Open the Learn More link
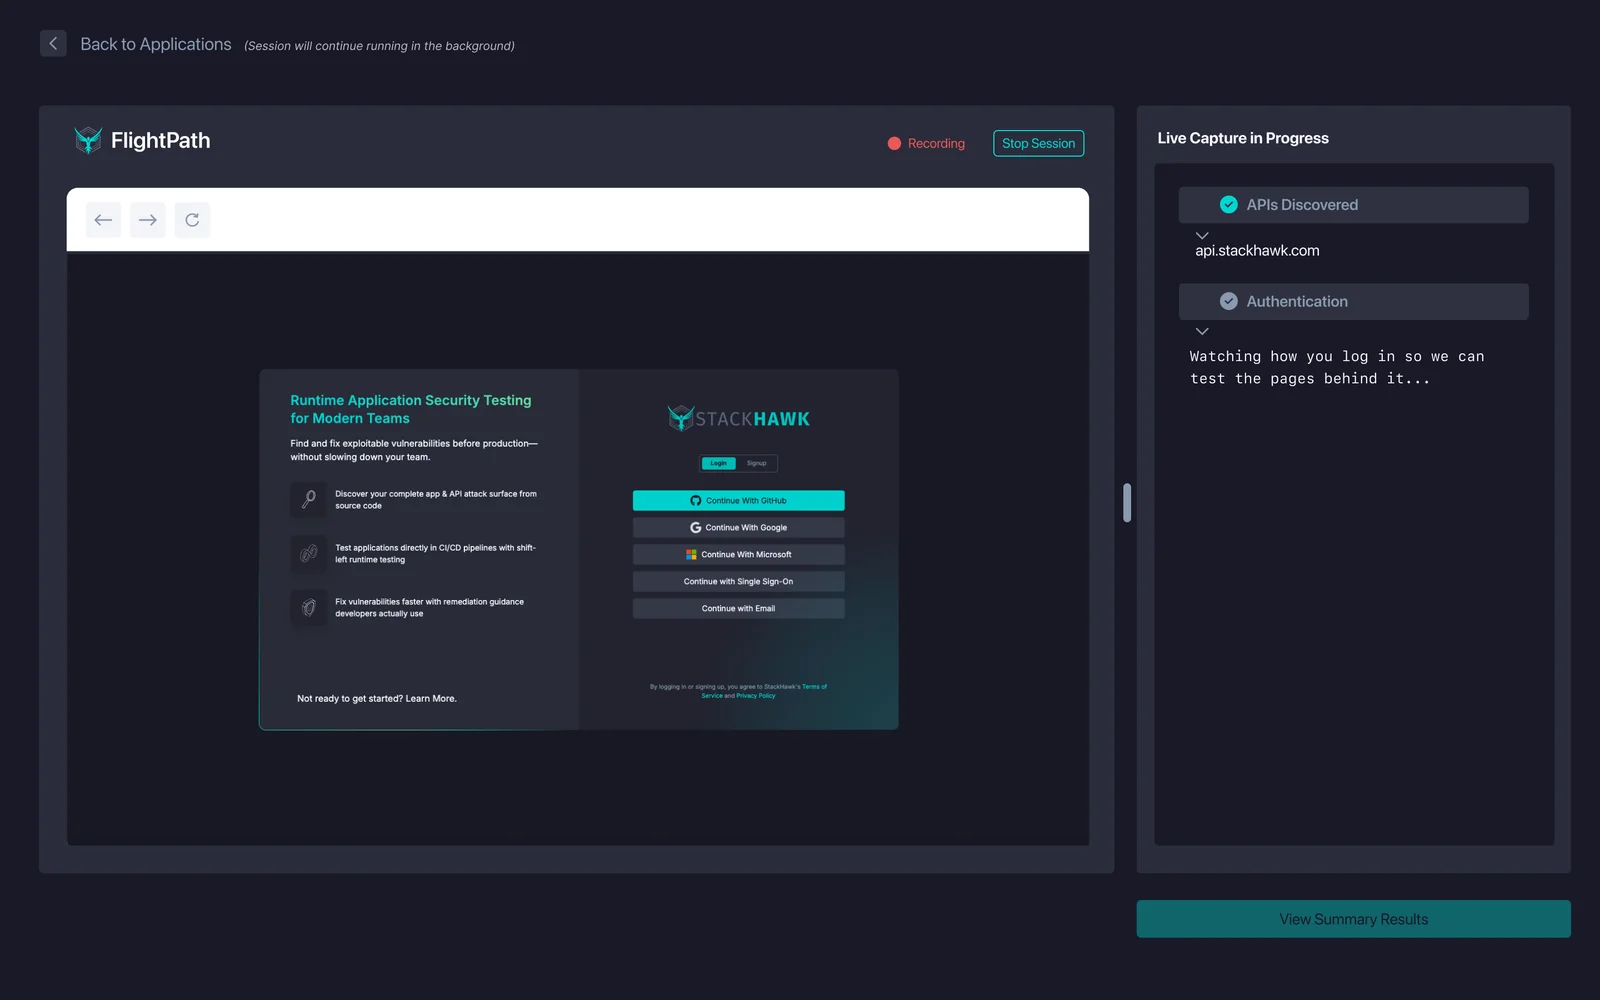This screenshot has width=1600, height=1000. point(431,699)
